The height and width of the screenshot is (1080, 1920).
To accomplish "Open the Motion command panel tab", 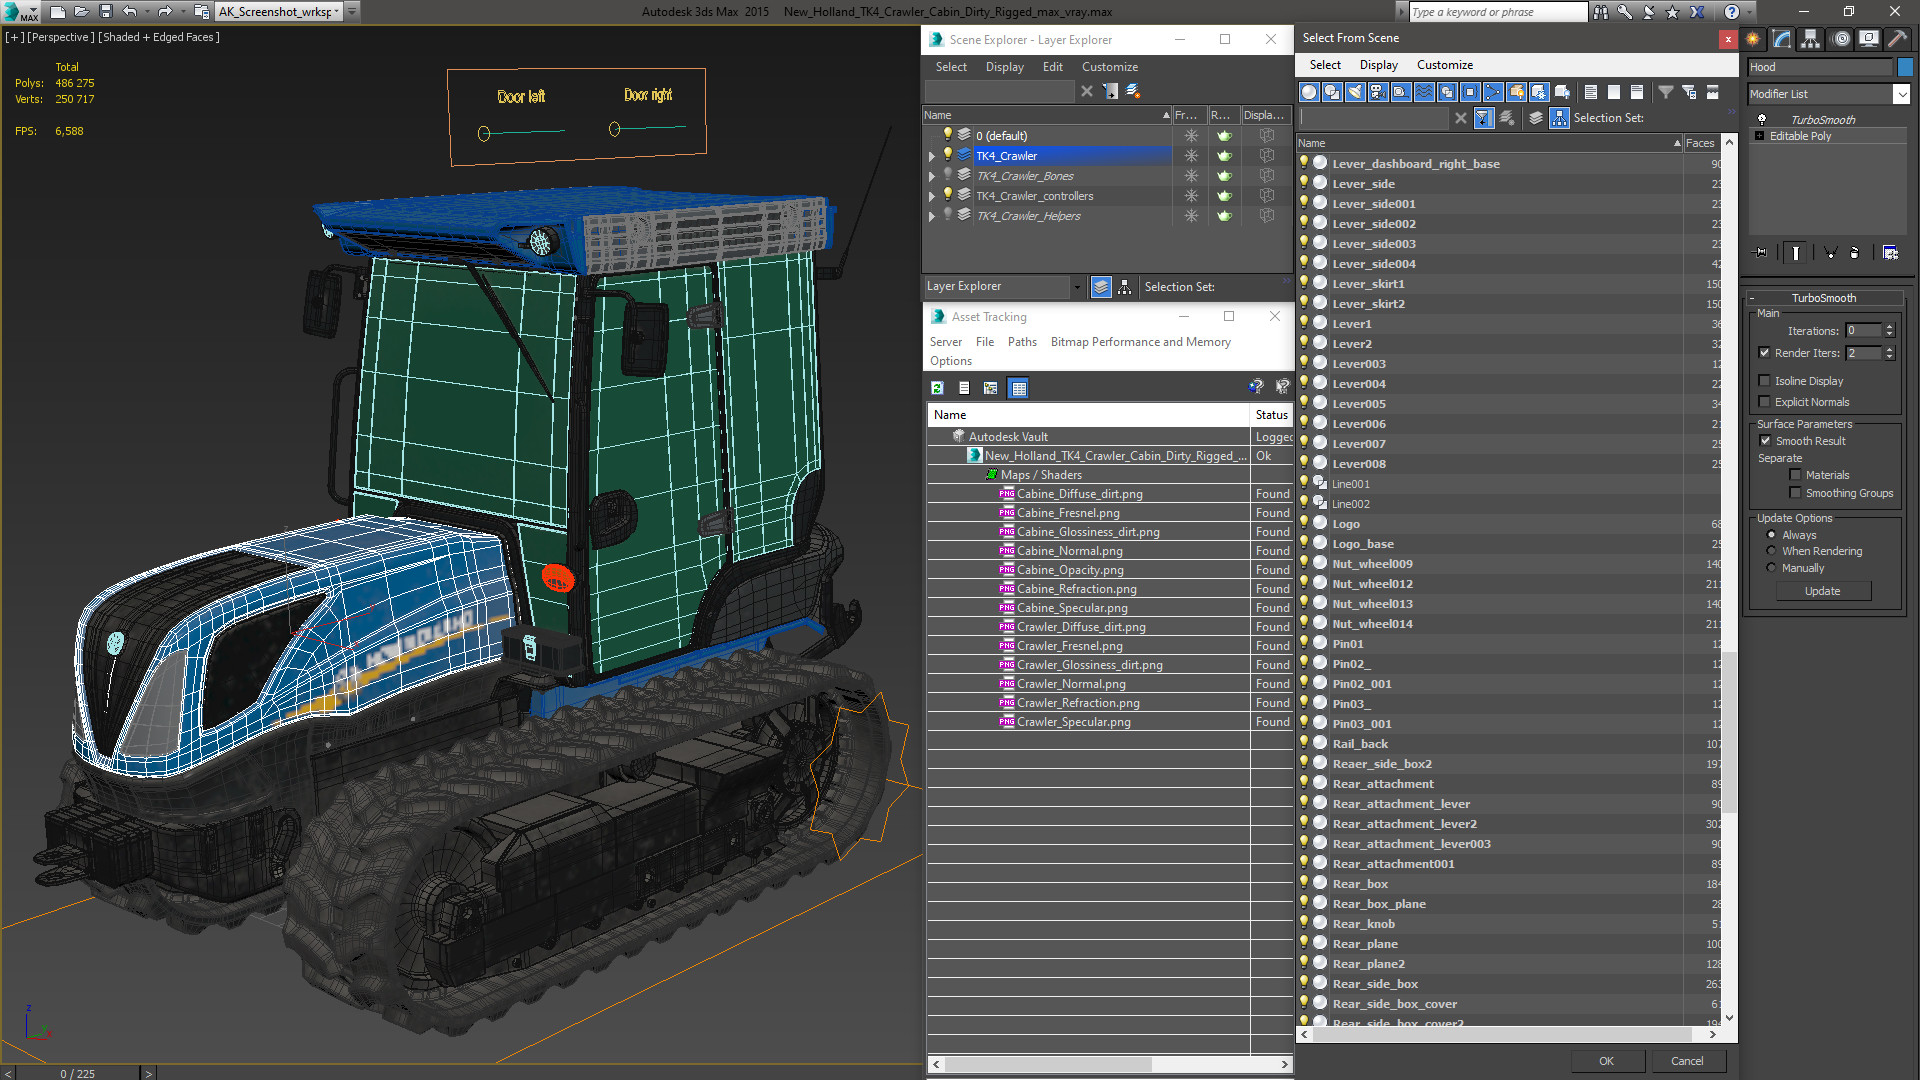I will [1840, 39].
